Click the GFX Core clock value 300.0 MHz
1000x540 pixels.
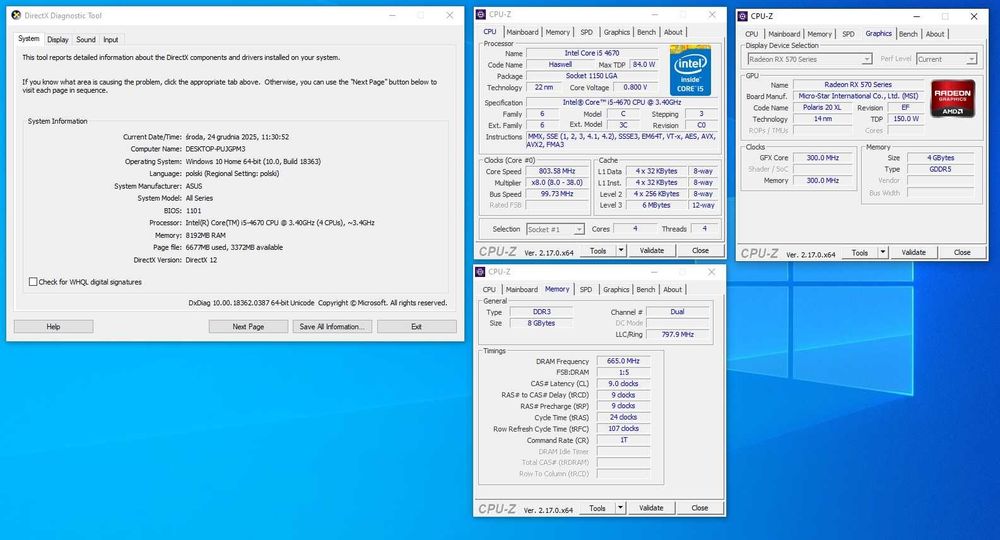tap(822, 157)
